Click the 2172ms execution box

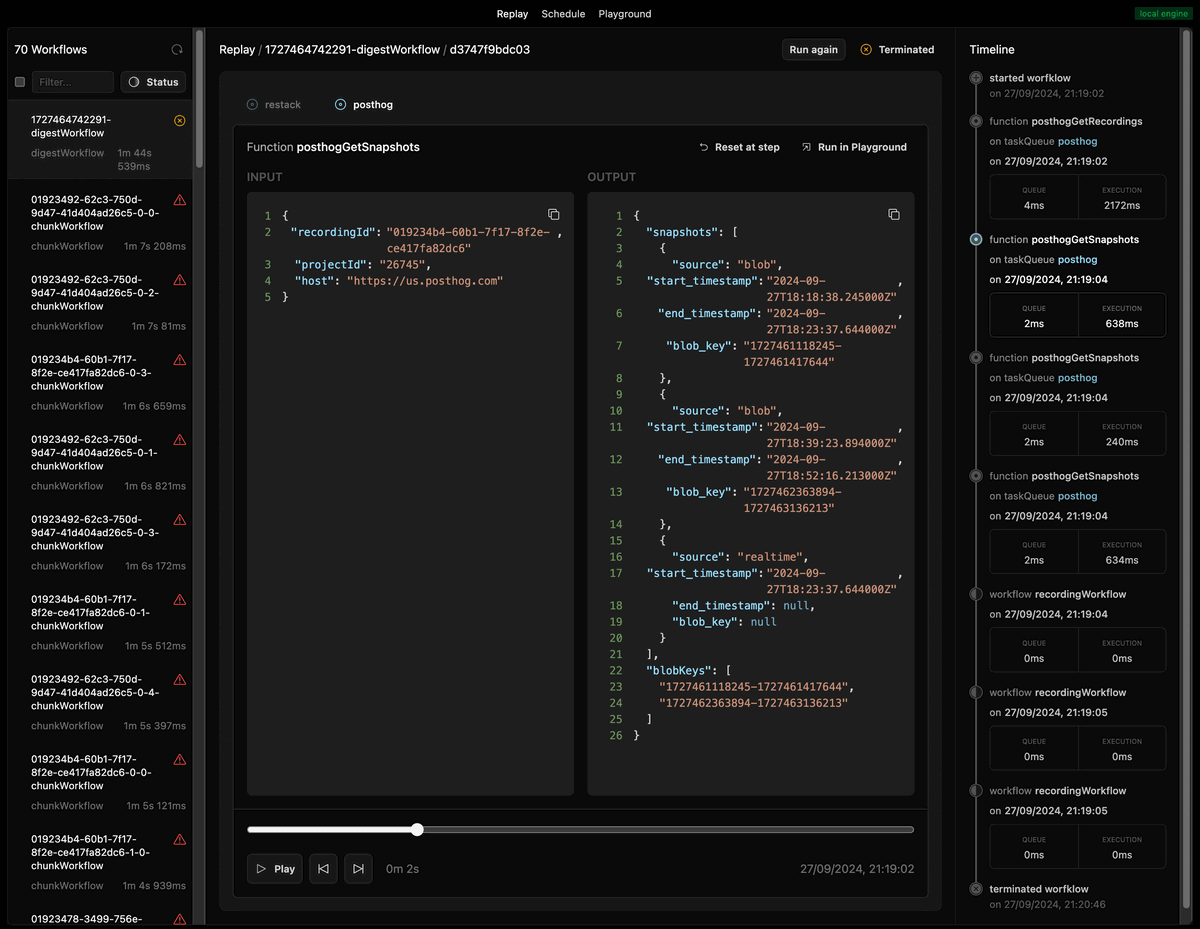[1122, 197]
